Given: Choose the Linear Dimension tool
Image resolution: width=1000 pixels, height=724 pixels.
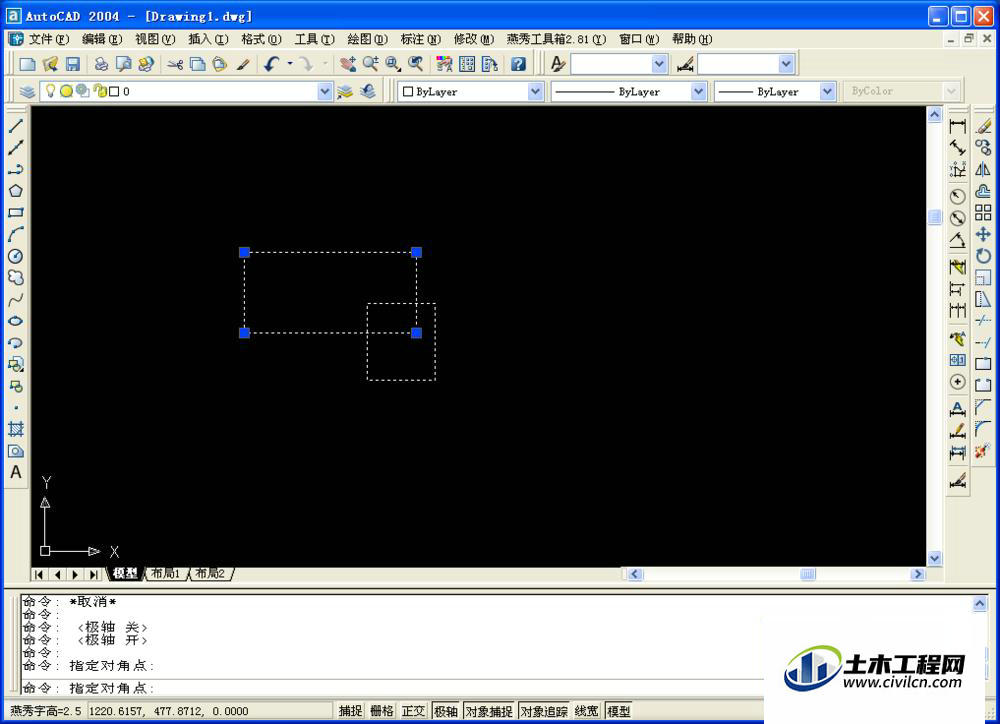Looking at the screenshot, I should pyautogui.click(x=957, y=126).
